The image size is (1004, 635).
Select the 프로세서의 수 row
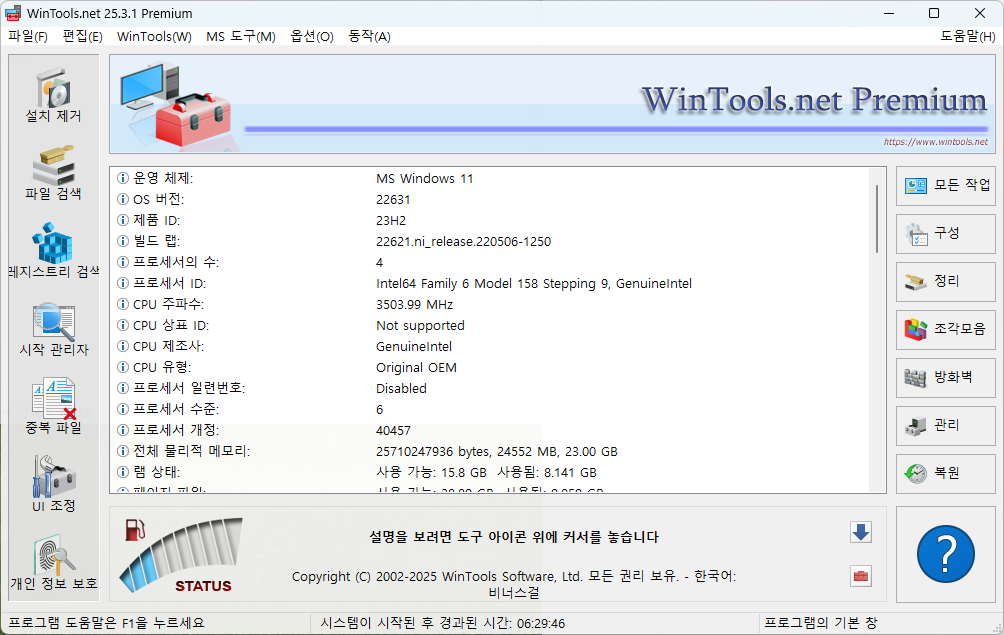point(489,262)
